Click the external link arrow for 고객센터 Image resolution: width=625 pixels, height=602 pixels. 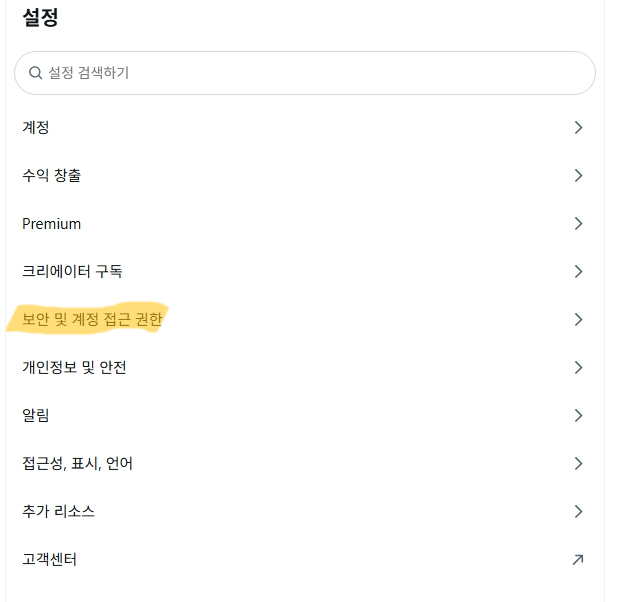point(578,560)
